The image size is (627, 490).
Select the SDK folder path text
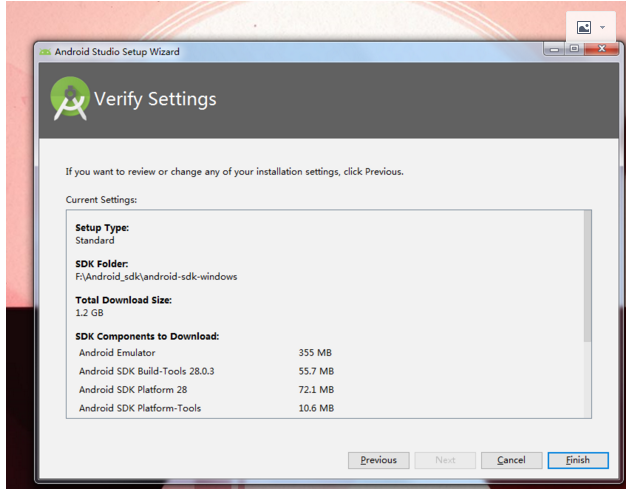[156, 277]
